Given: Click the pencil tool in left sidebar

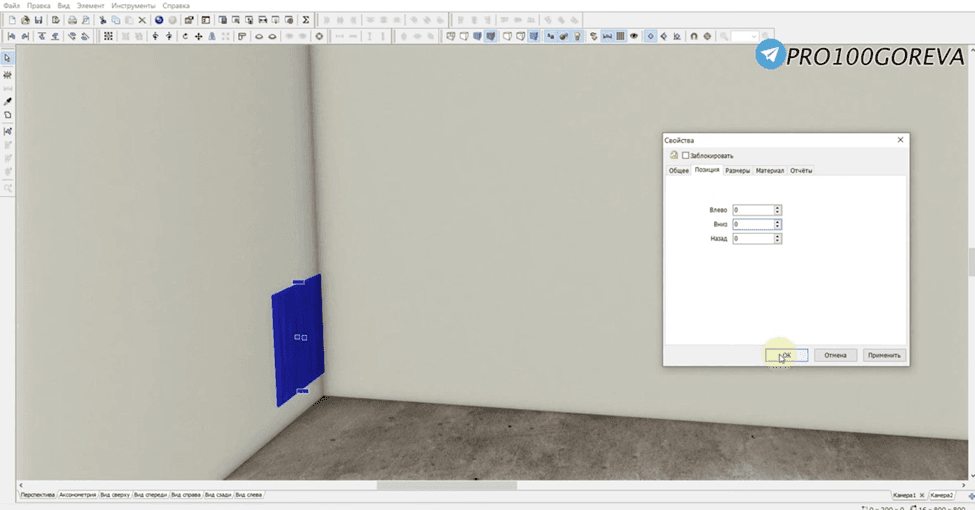Looking at the screenshot, I should [x=7, y=101].
